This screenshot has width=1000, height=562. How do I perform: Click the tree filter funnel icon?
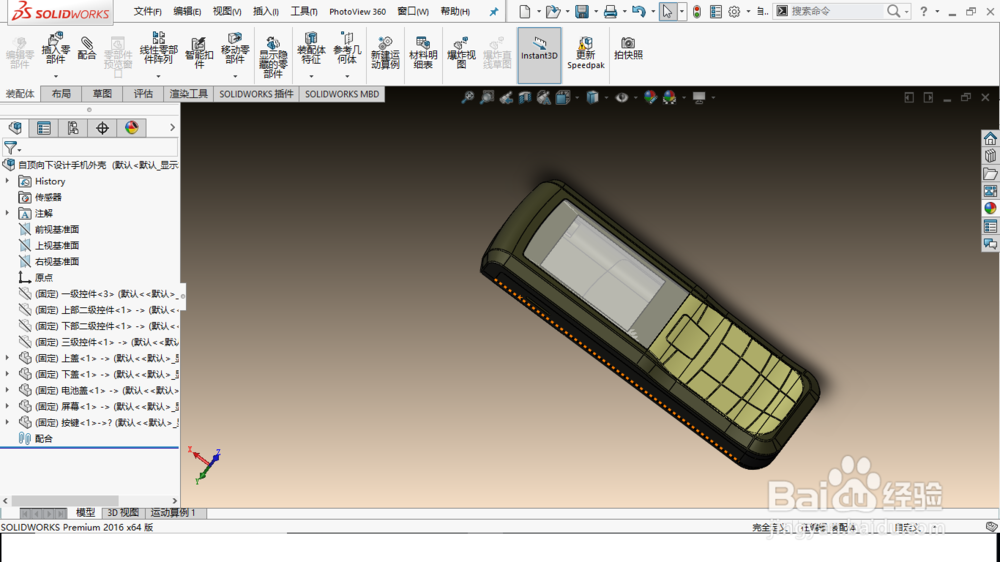[x=11, y=148]
